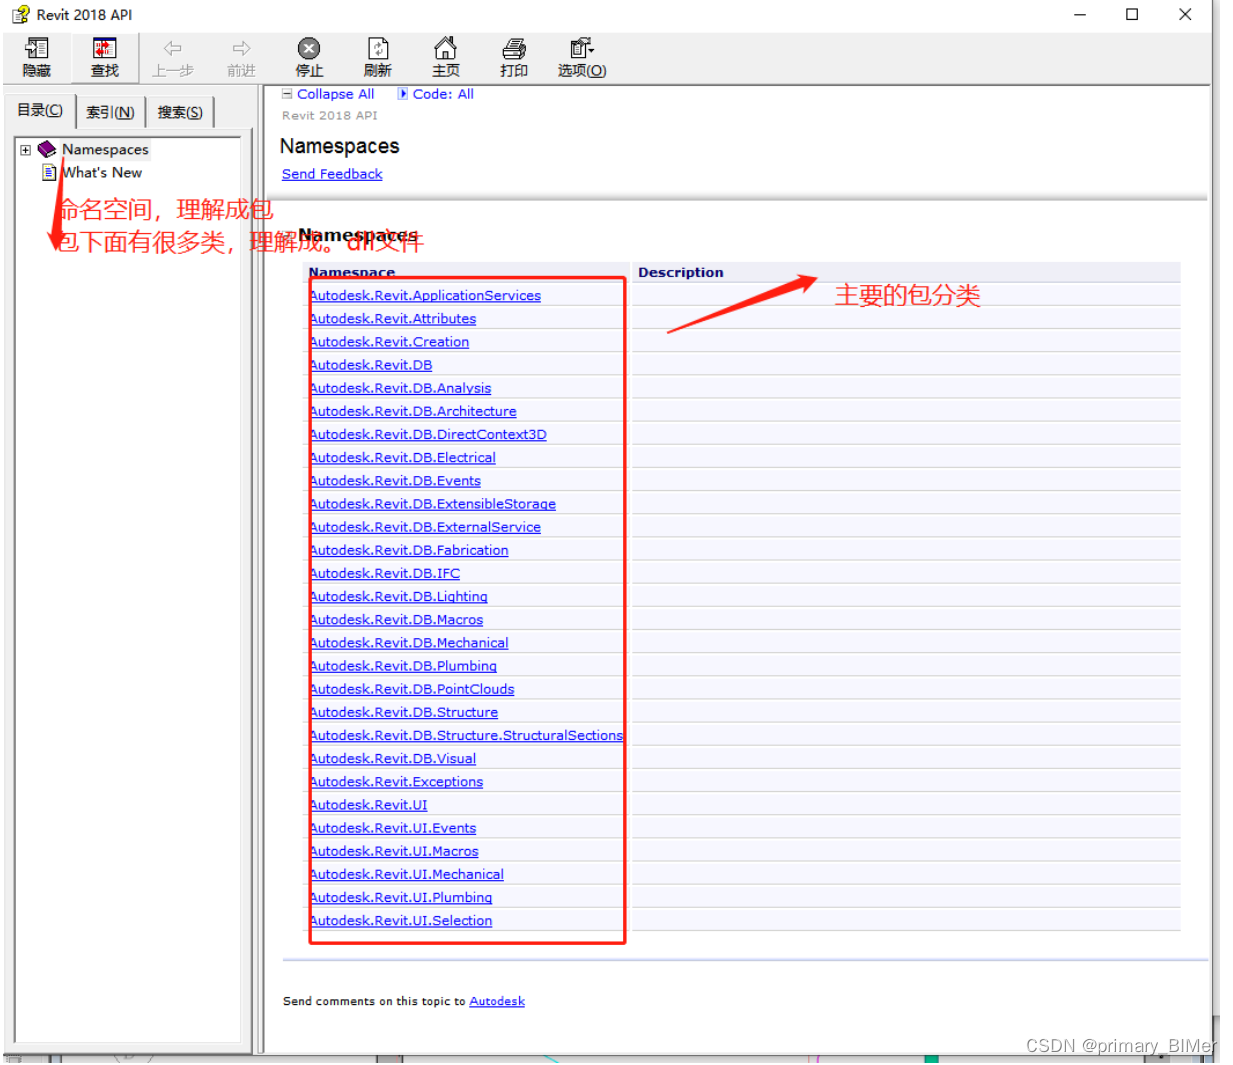Open Autodesk.Revit.DB.PointClouds link
The width and height of the screenshot is (1233, 1065).
(412, 689)
